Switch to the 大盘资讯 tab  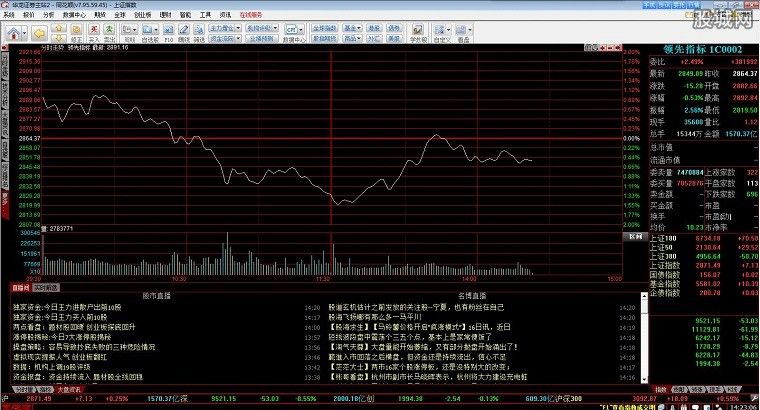pos(68,390)
